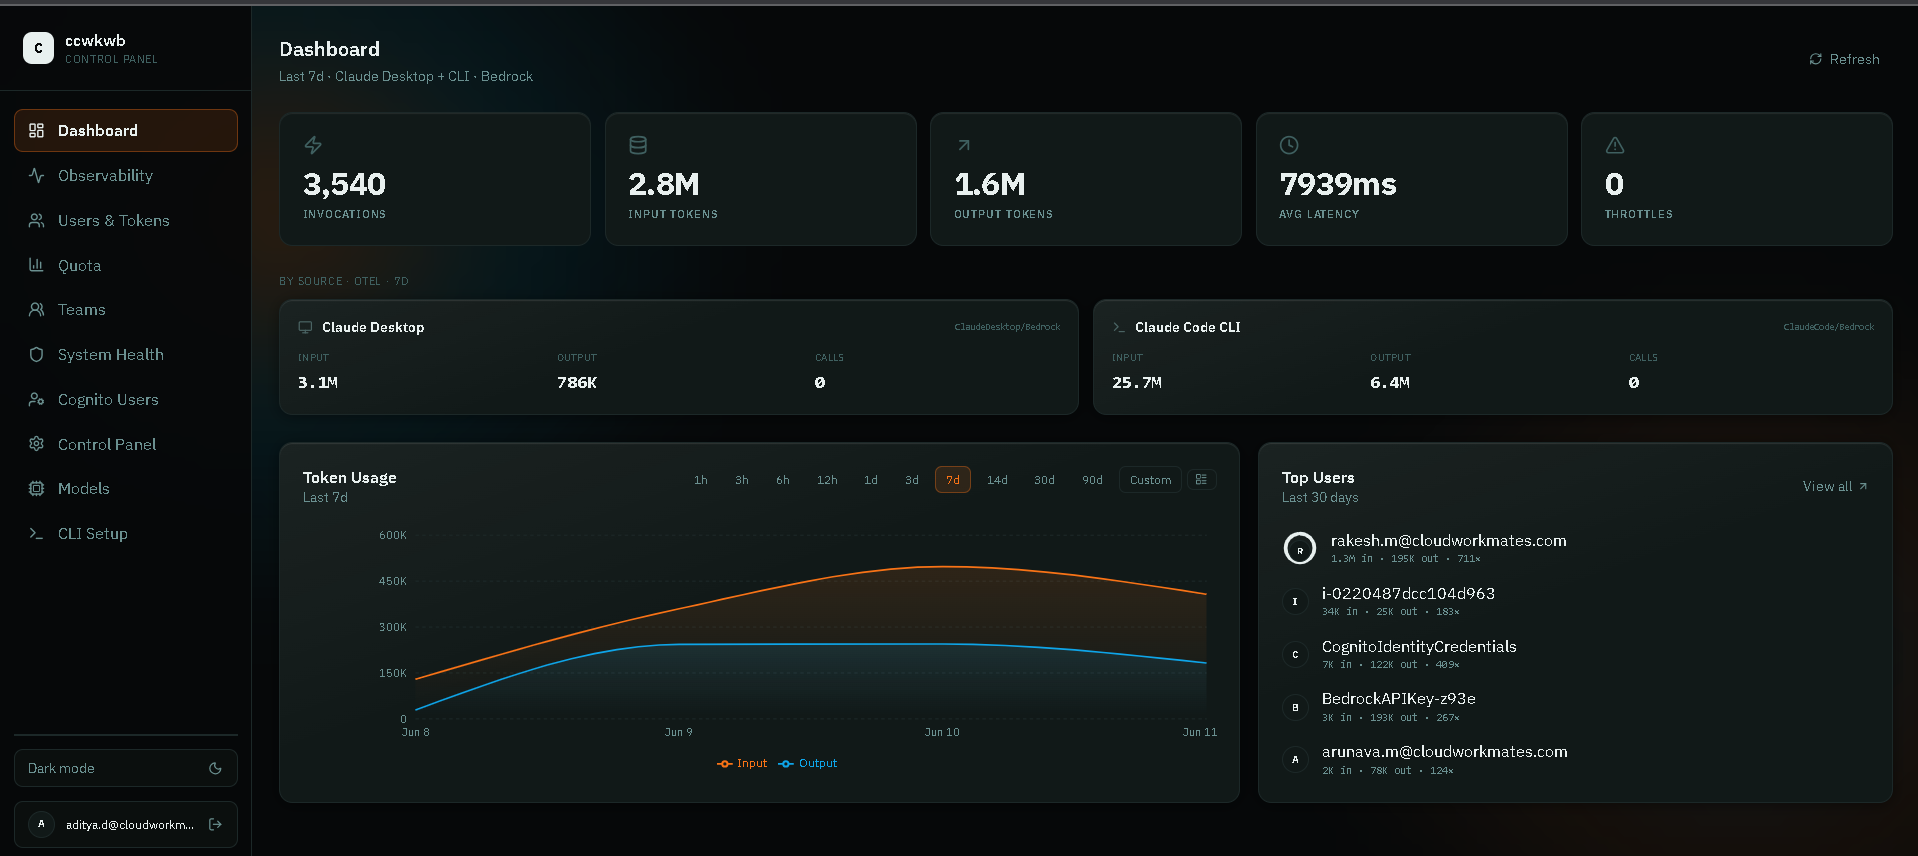Click the ClaudeDesktop/Bedrock label
Image resolution: width=1918 pixels, height=856 pixels.
1007,327
